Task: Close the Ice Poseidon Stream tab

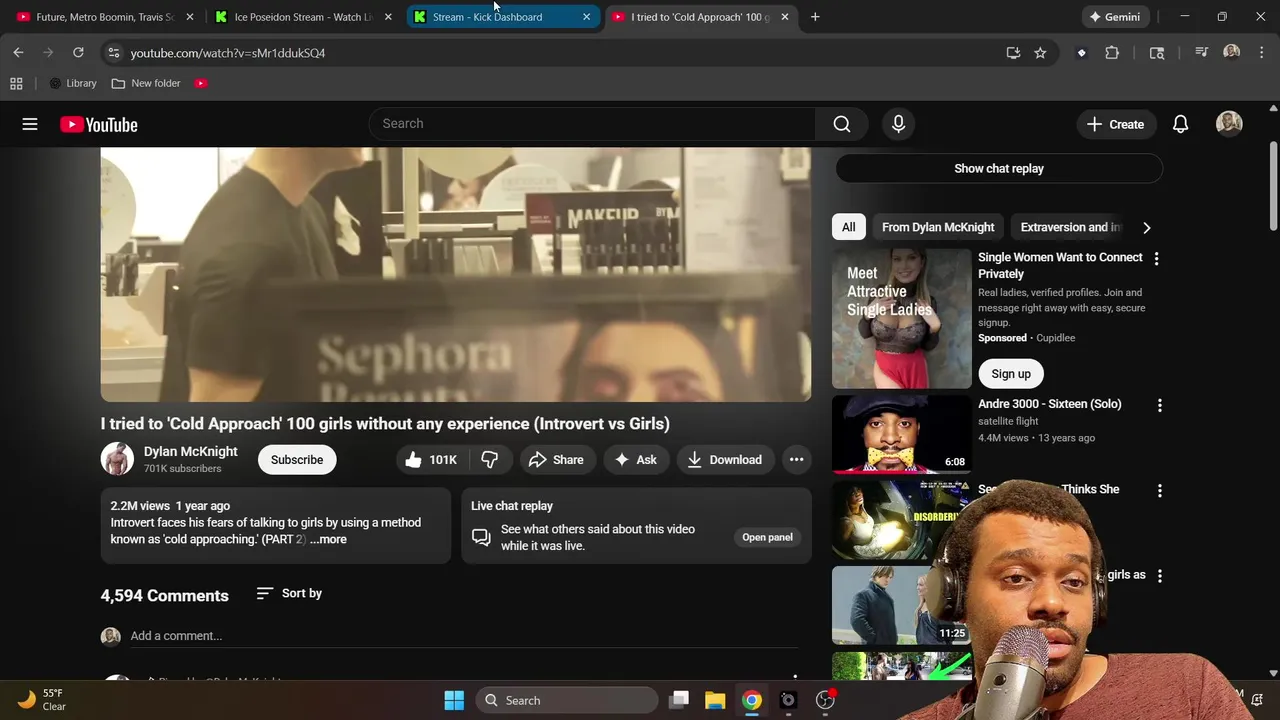Action: click(388, 17)
